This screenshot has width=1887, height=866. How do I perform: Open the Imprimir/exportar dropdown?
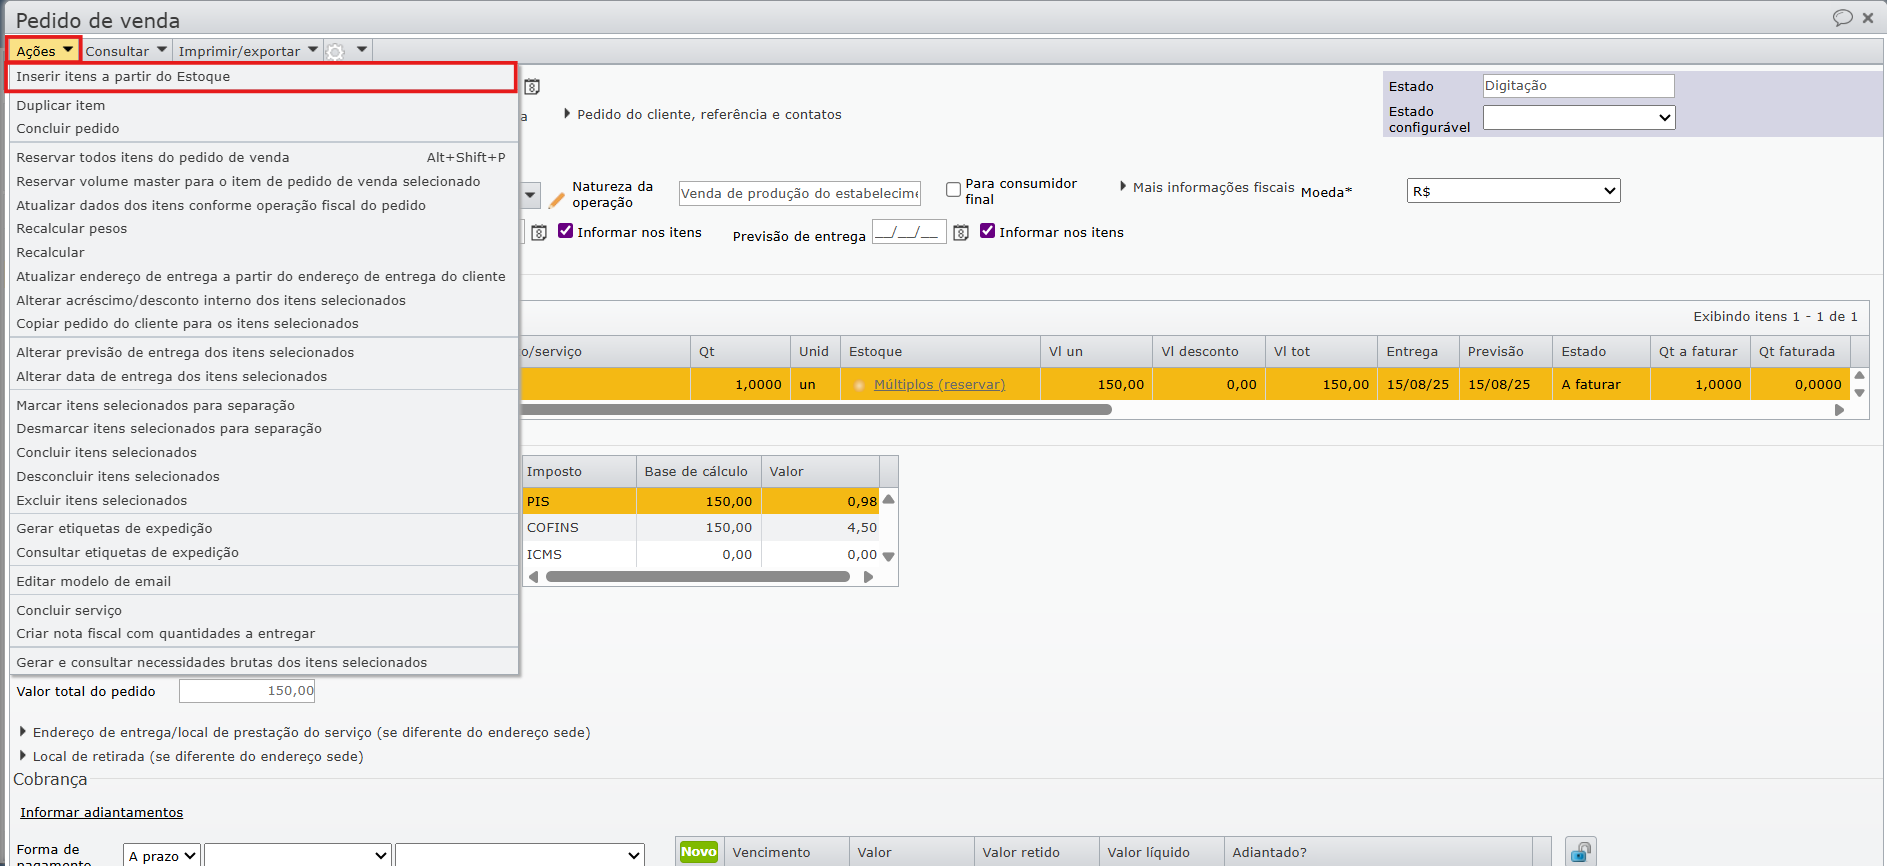(248, 50)
